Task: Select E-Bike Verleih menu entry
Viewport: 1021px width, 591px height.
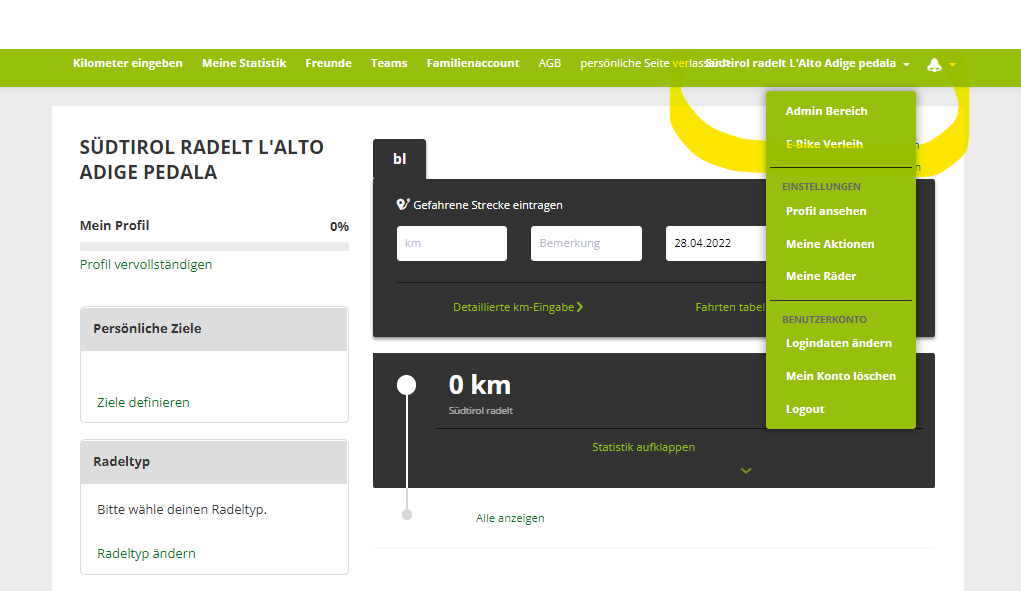Action: click(824, 144)
